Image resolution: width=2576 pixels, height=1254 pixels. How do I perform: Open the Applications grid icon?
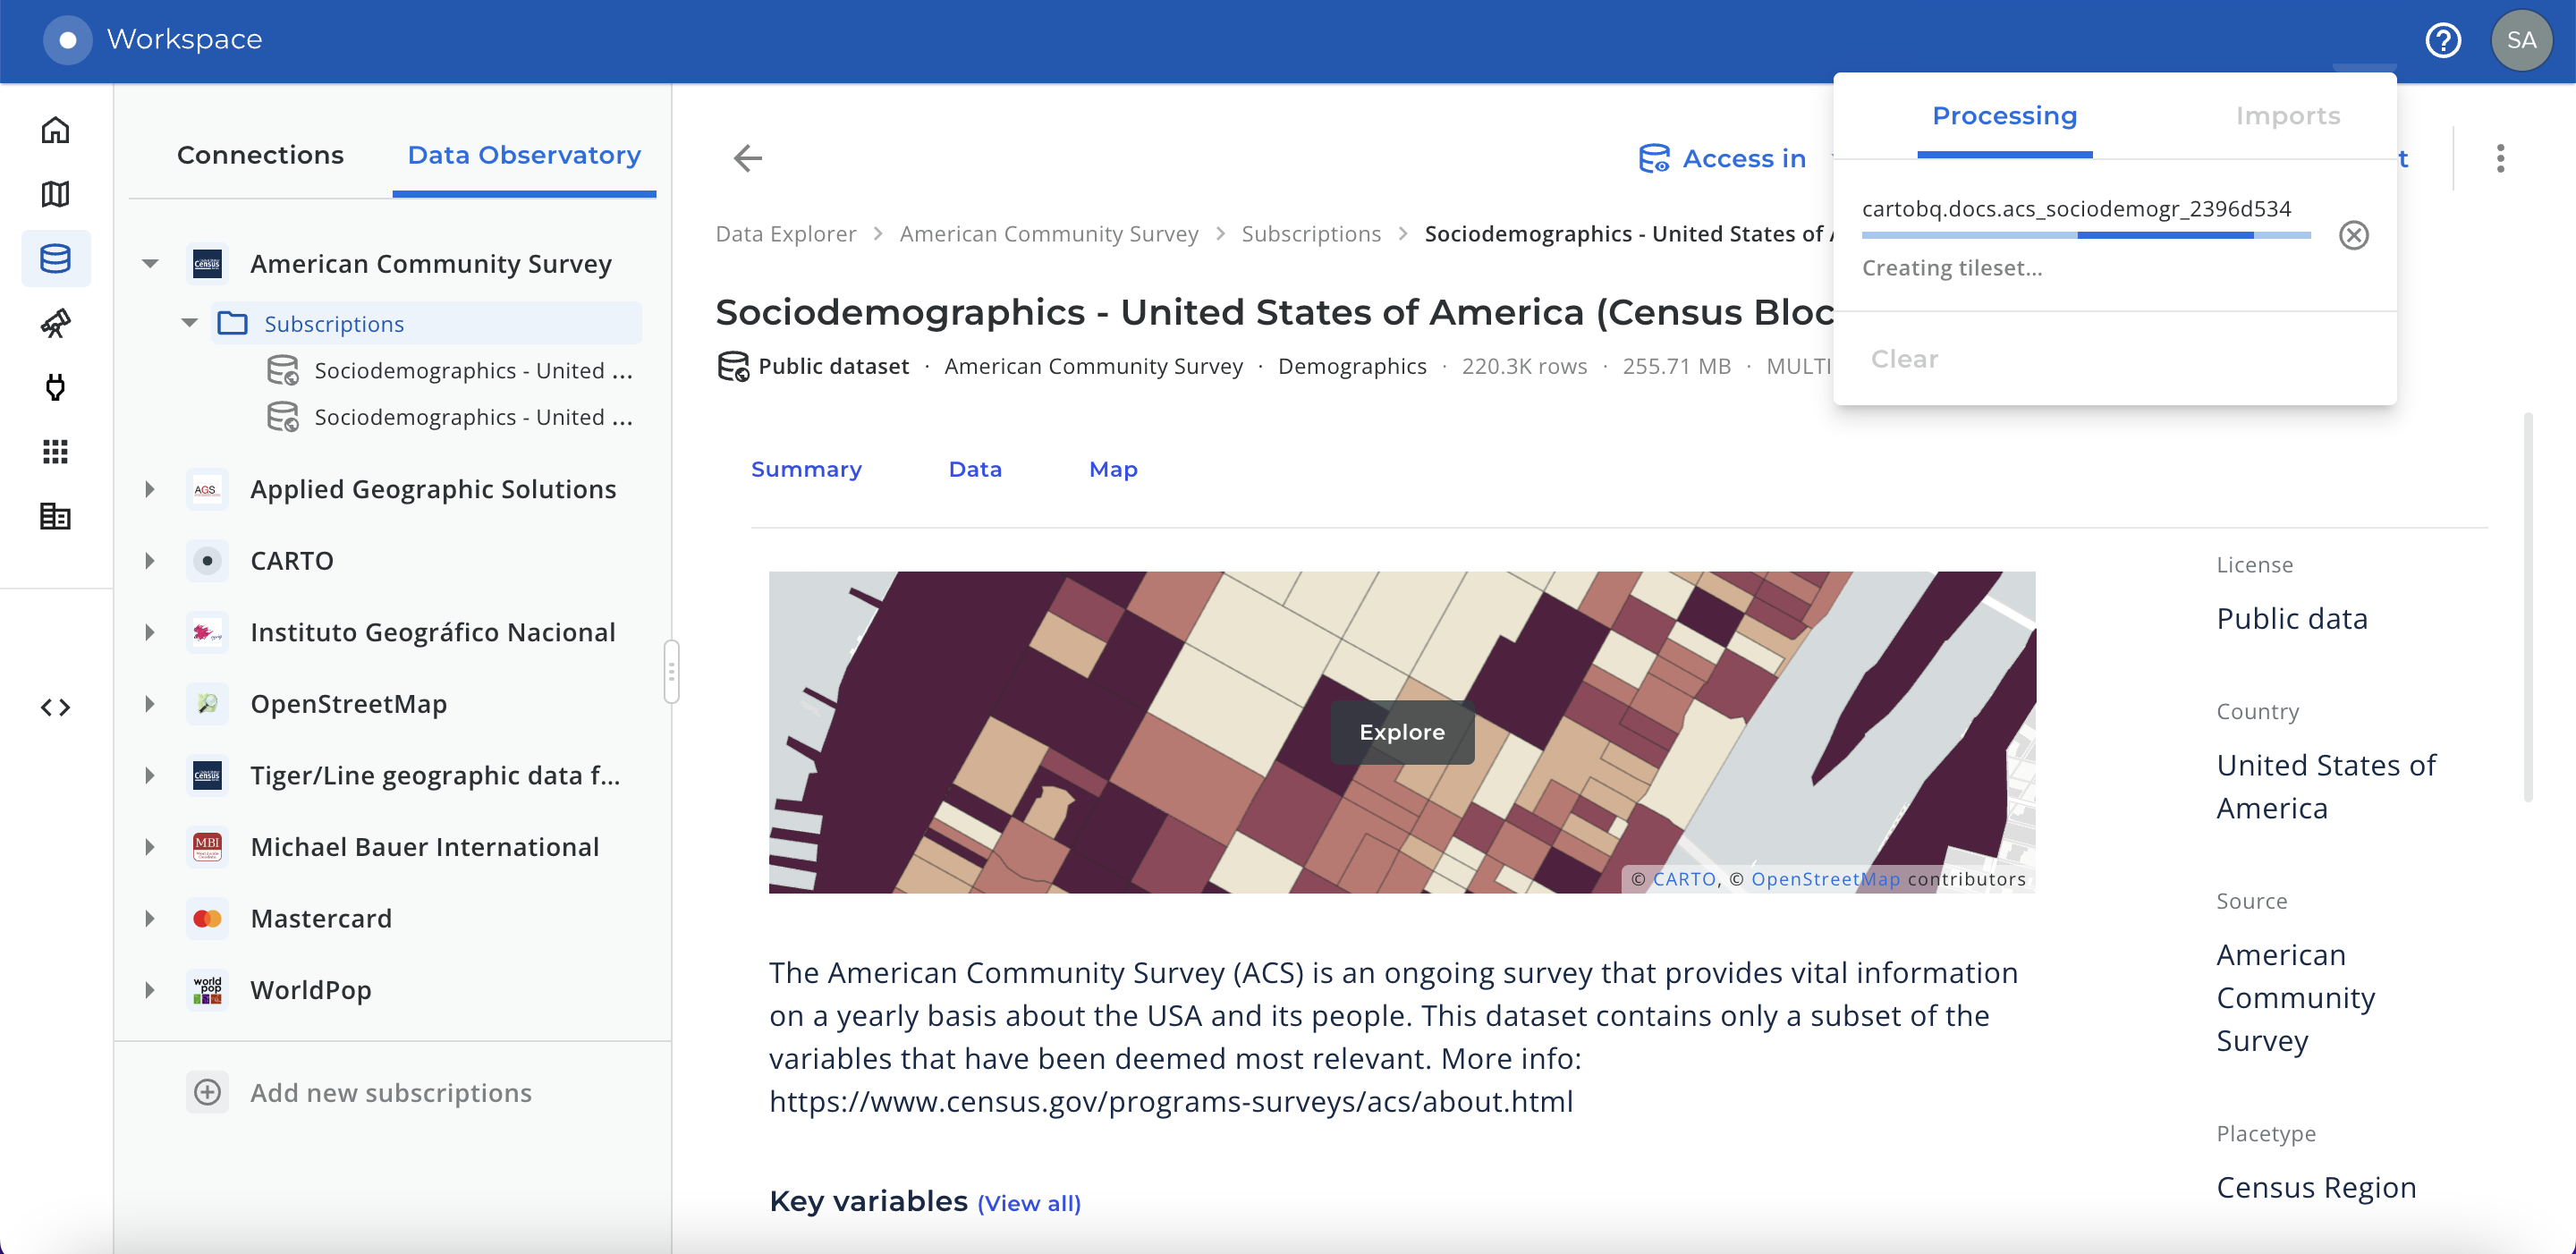pyautogui.click(x=55, y=452)
